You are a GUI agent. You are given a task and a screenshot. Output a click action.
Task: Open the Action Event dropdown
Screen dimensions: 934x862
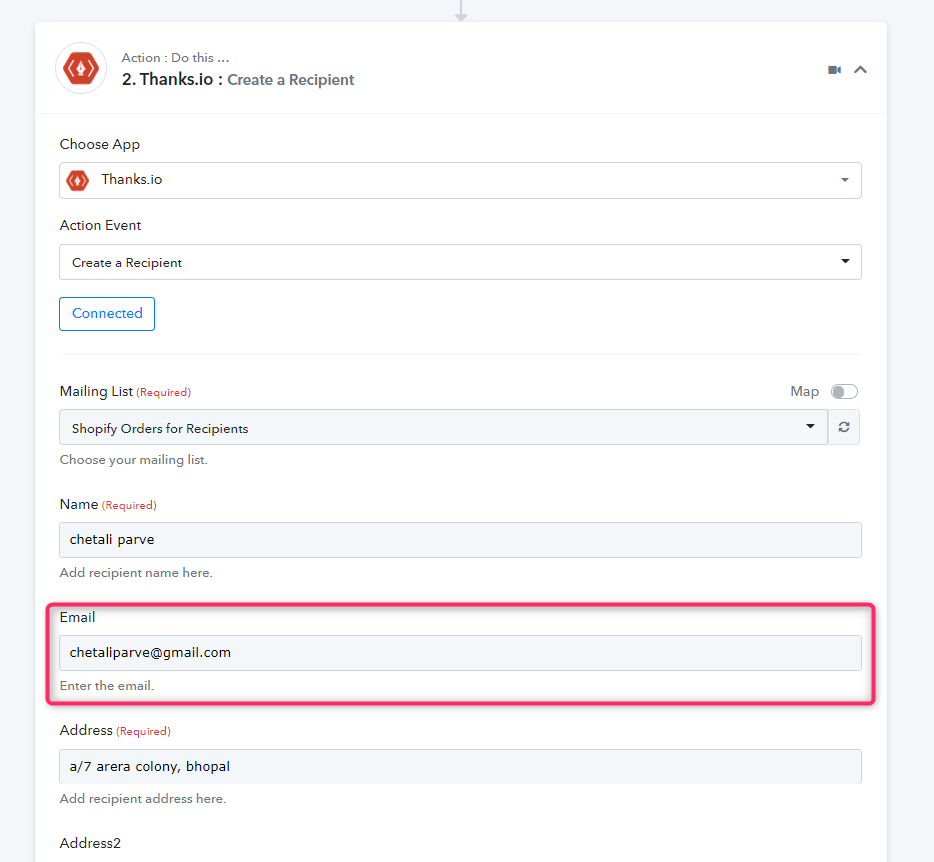point(460,262)
